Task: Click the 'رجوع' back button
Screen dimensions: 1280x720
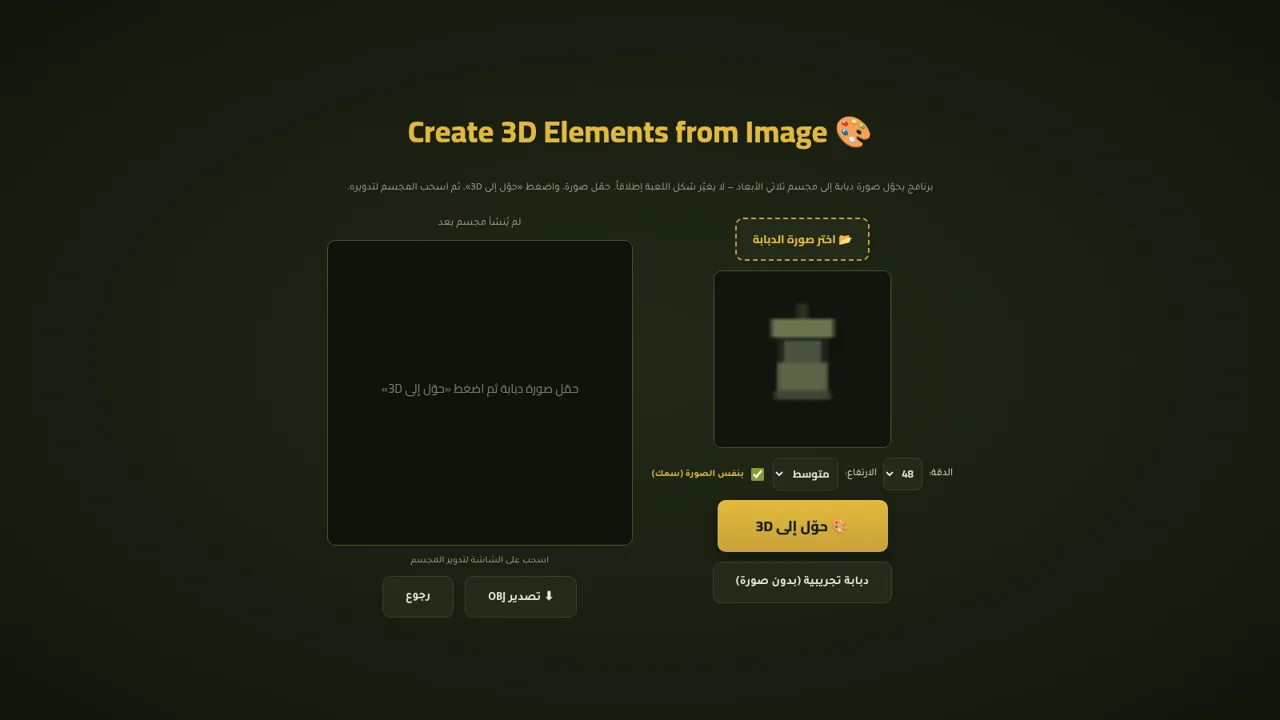Action: click(418, 597)
